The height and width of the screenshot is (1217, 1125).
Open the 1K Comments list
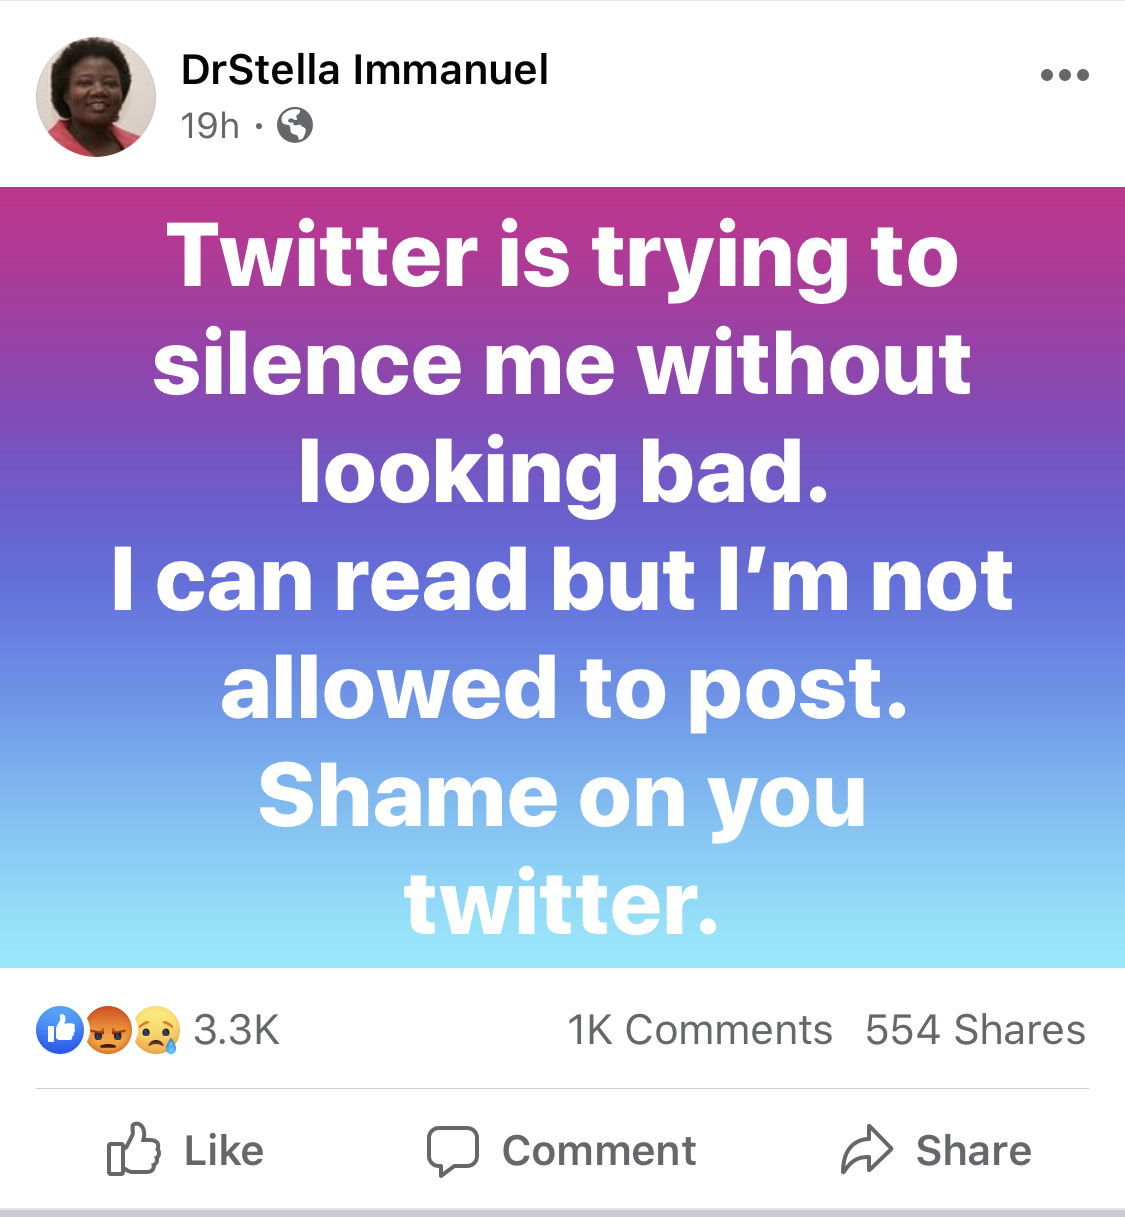pyautogui.click(x=699, y=1030)
